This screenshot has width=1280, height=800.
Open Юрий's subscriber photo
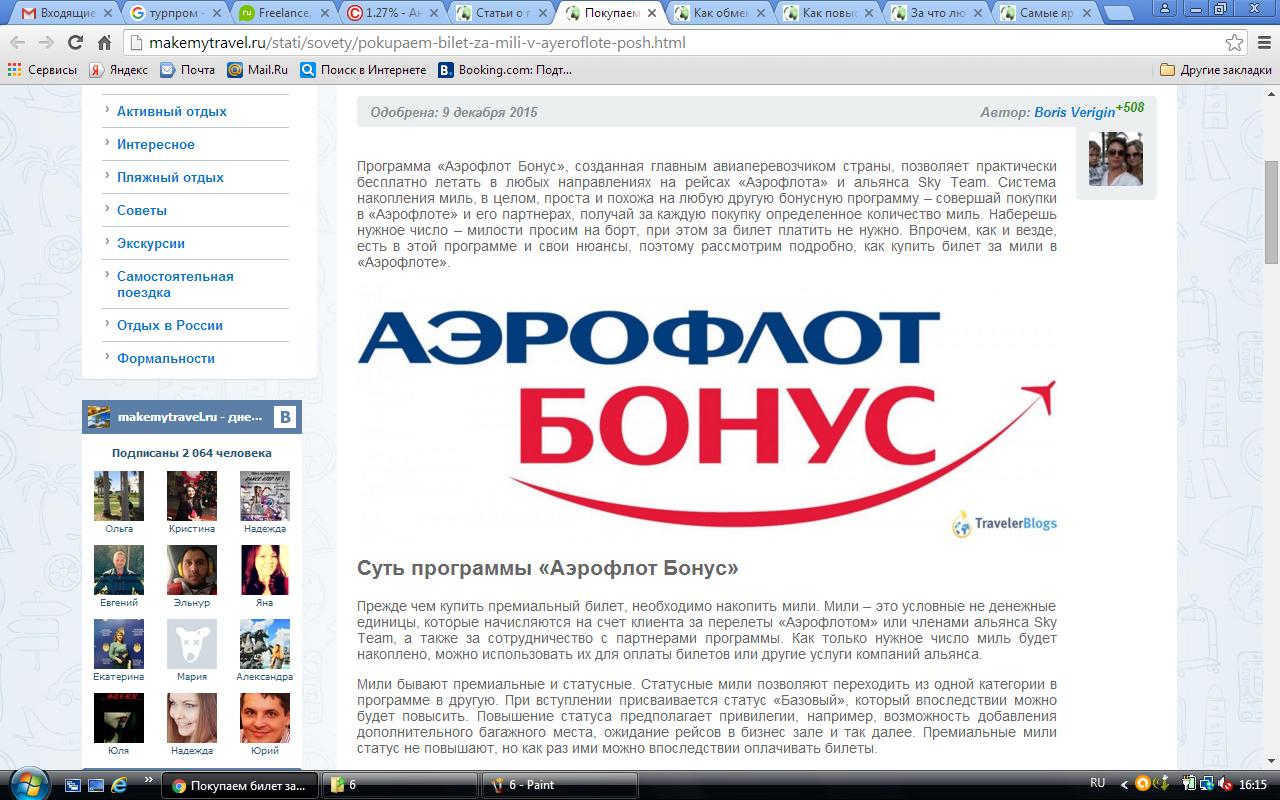click(265, 718)
